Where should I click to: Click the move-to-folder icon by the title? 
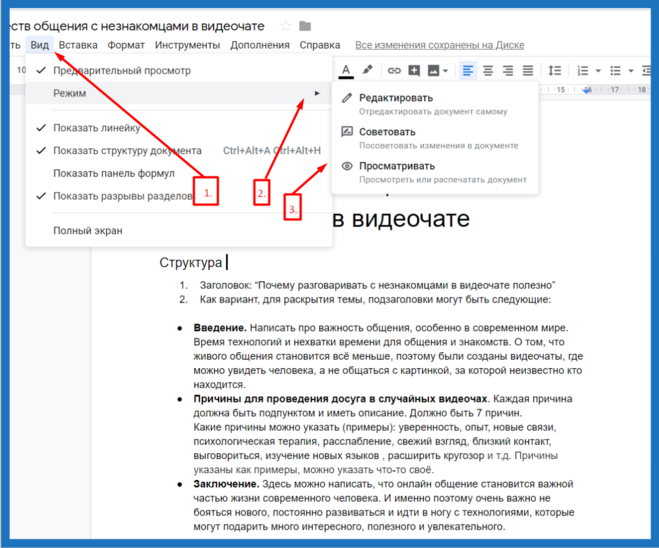[x=306, y=25]
